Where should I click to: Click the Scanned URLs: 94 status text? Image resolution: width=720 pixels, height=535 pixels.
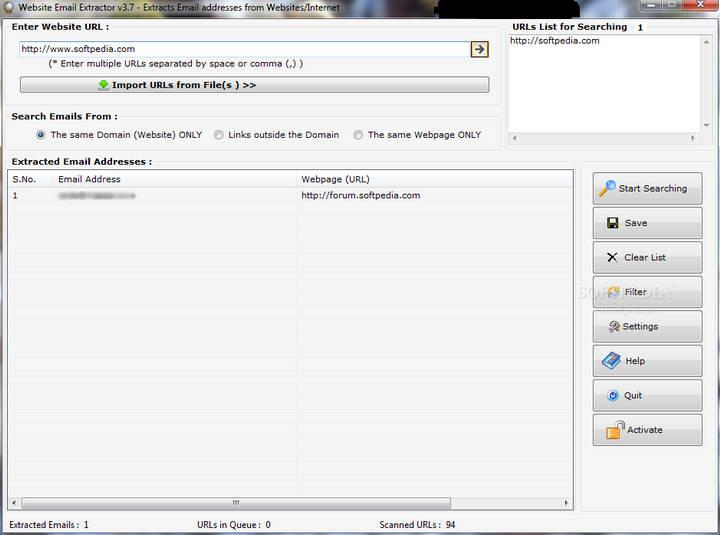pos(417,524)
